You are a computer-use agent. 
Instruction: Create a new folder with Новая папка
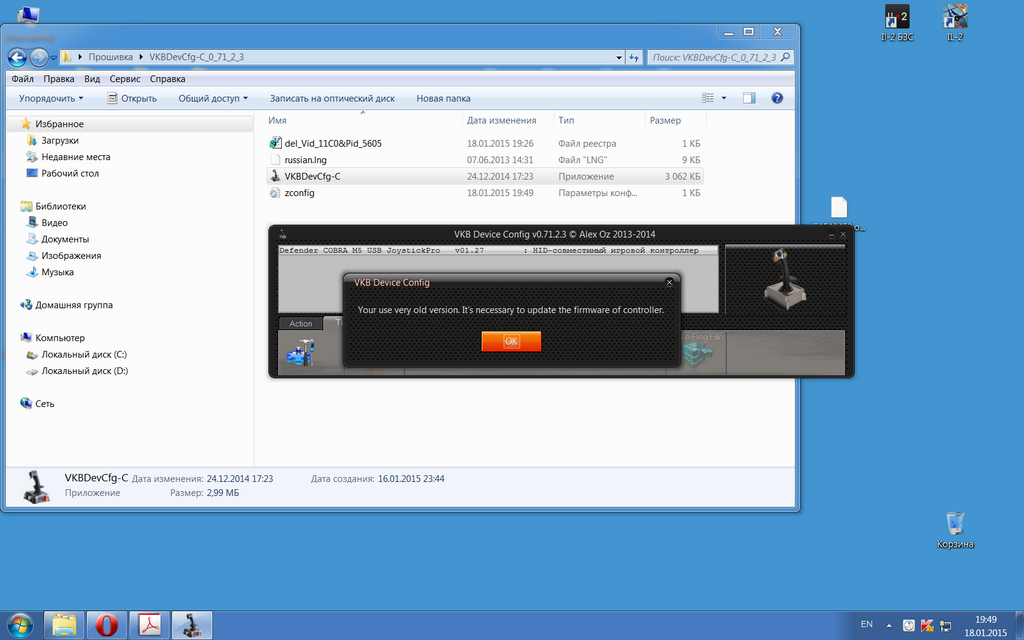coord(443,98)
